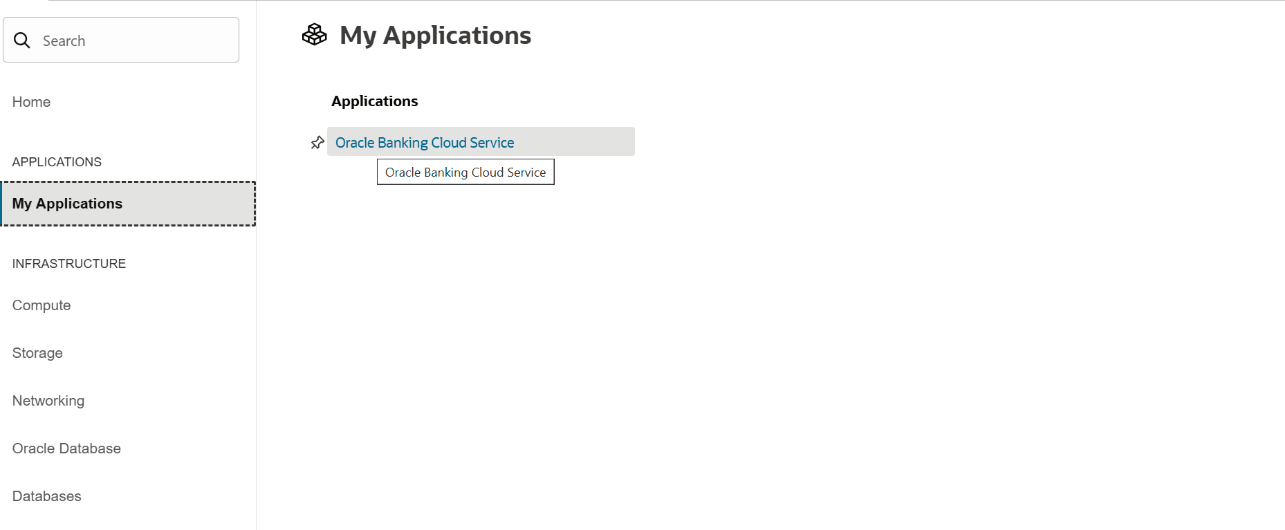1285x530 pixels.
Task: Click the INFRASTRUCTURE sidebar group header
Action: [69, 264]
